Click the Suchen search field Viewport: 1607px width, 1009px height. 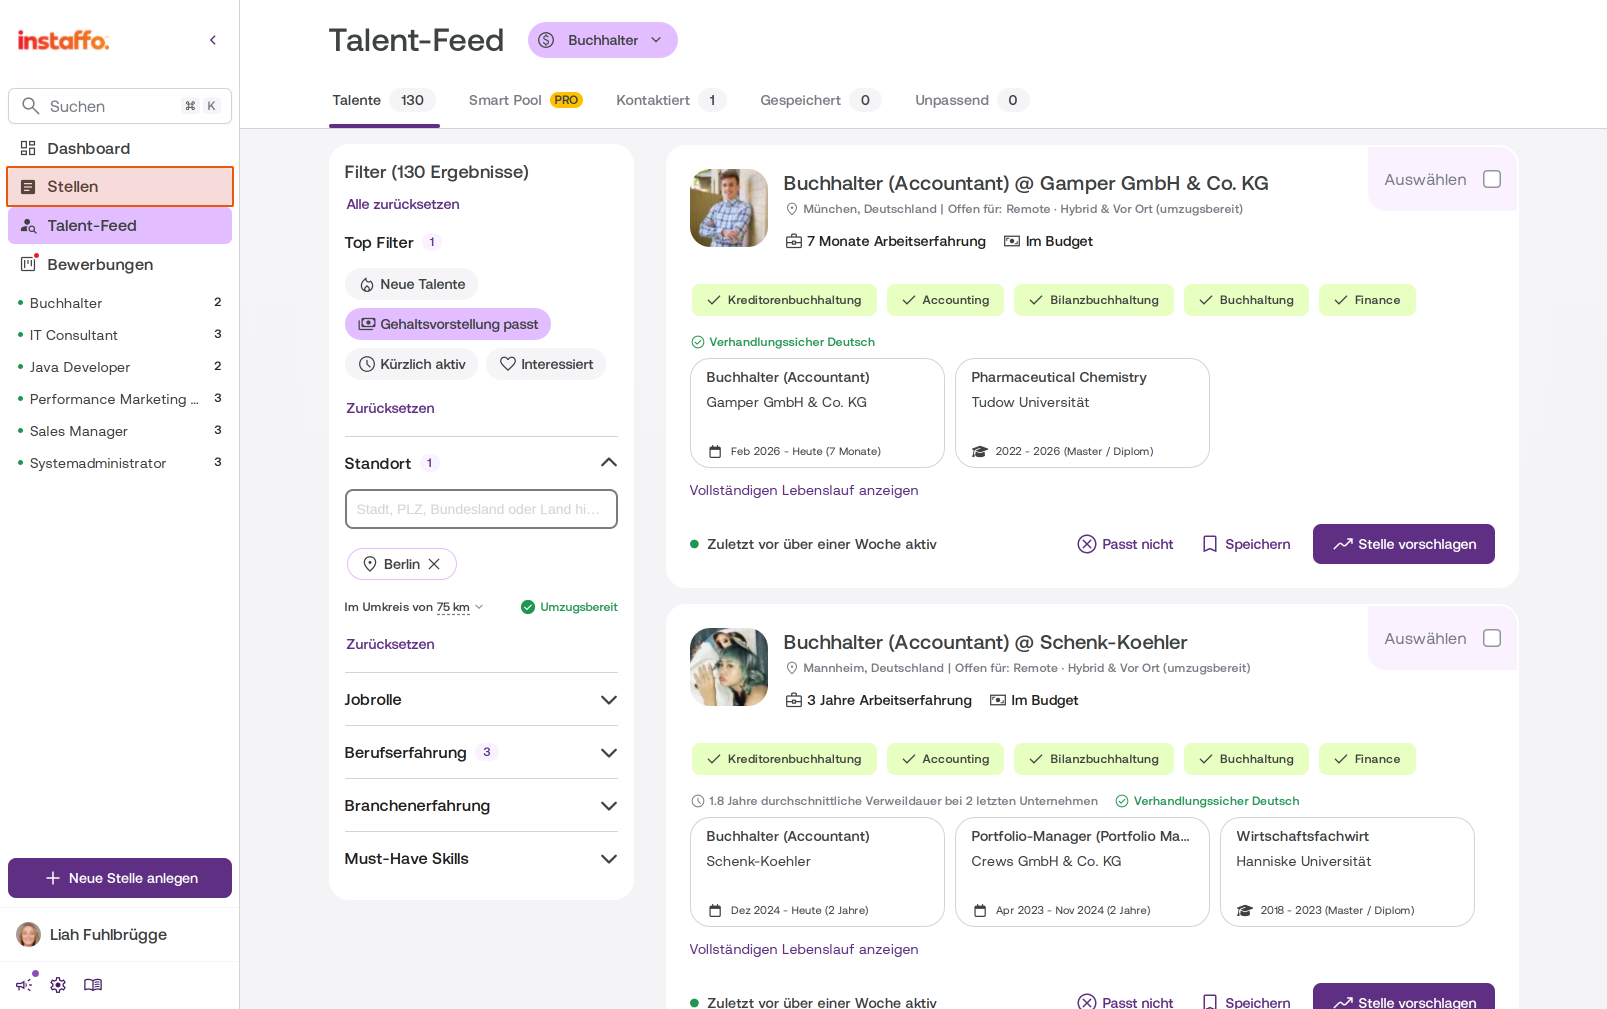click(x=120, y=106)
